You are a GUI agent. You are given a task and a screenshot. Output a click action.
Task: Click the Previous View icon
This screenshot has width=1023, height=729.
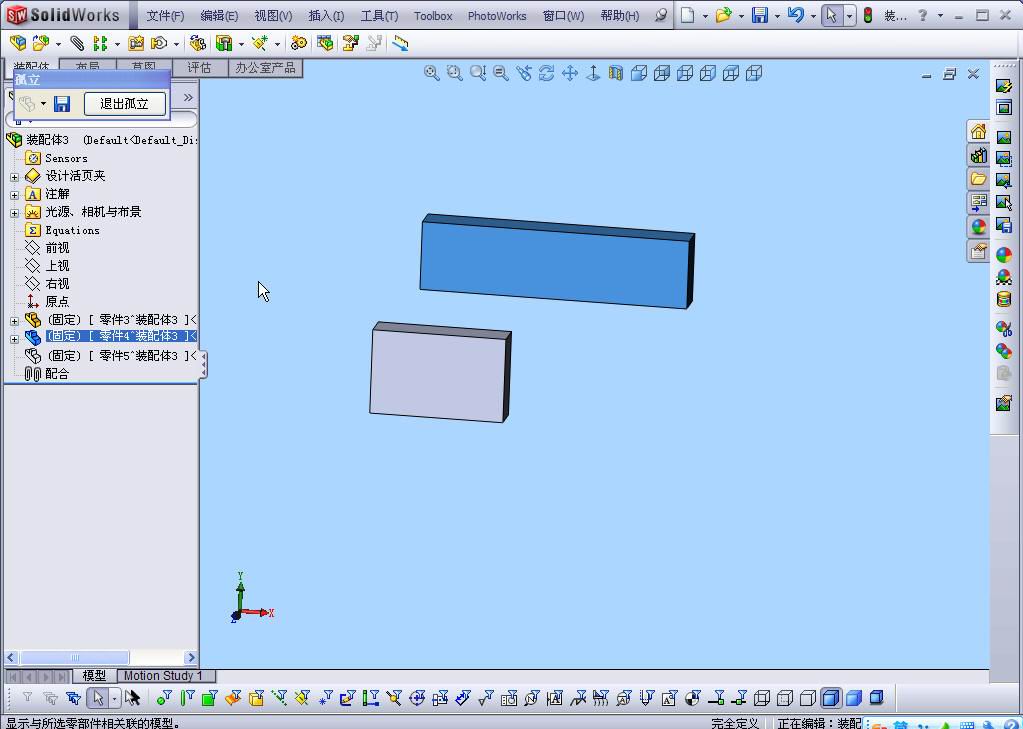pos(524,73)
